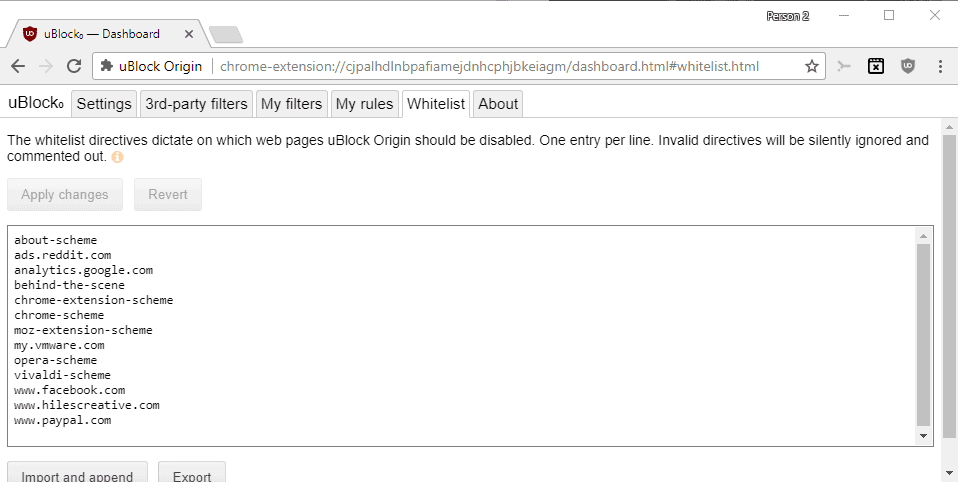The height and width of the screenshot is (482, 958).
Task: Click the Revert button
Action: pos(168,194)
